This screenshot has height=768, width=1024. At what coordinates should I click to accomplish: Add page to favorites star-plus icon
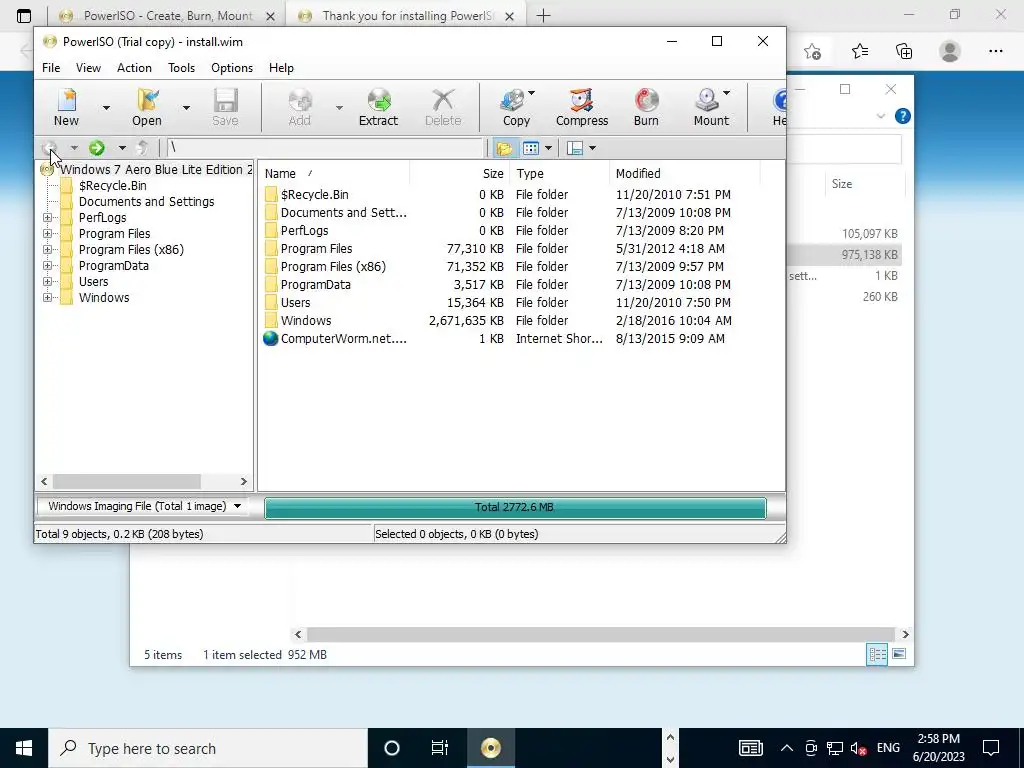(812, 51)
